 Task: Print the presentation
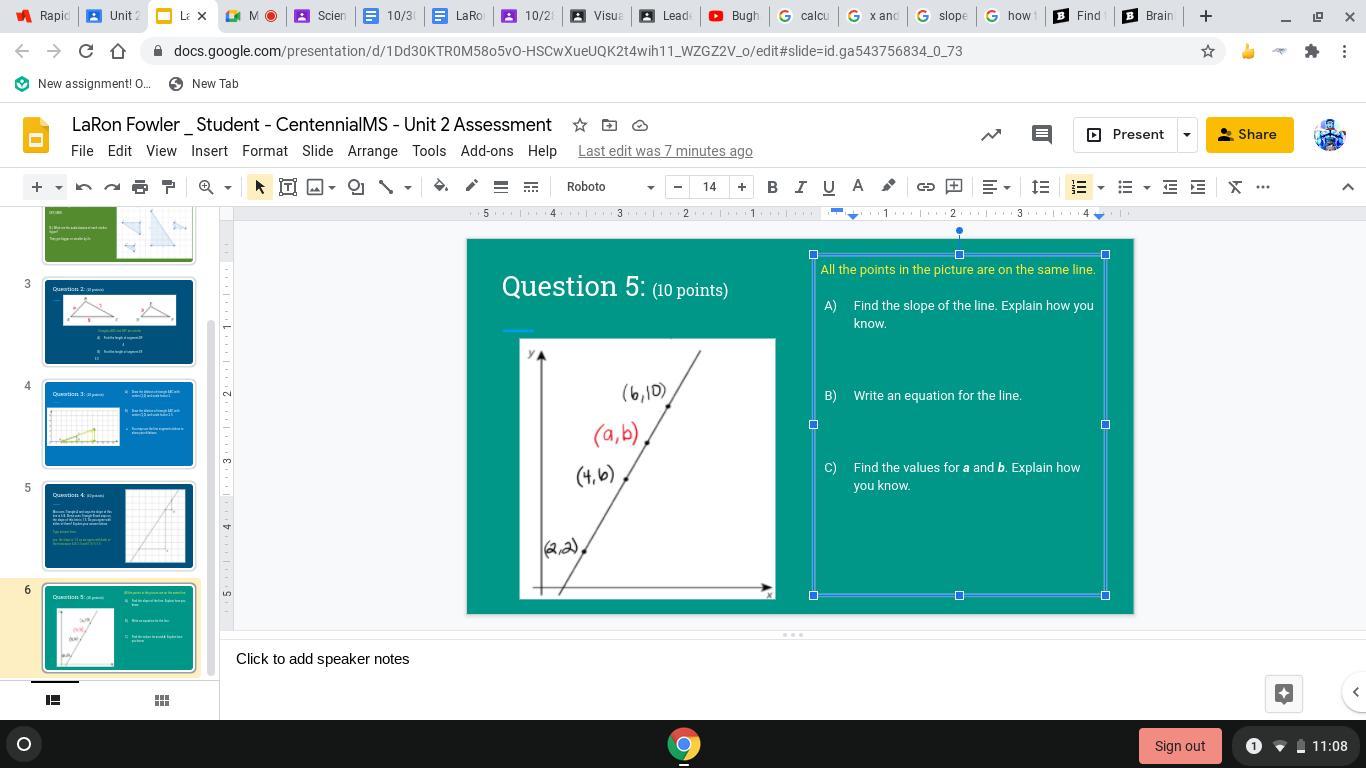pyautogui.click(x=140, y=187)
